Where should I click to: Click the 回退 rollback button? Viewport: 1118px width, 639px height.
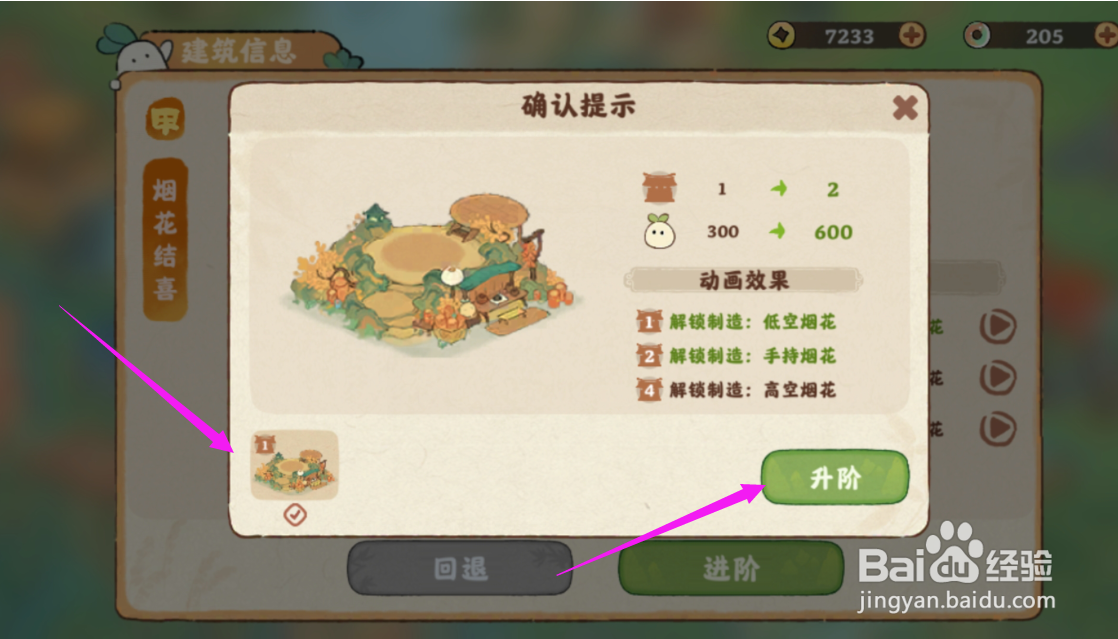coord(460,568)
